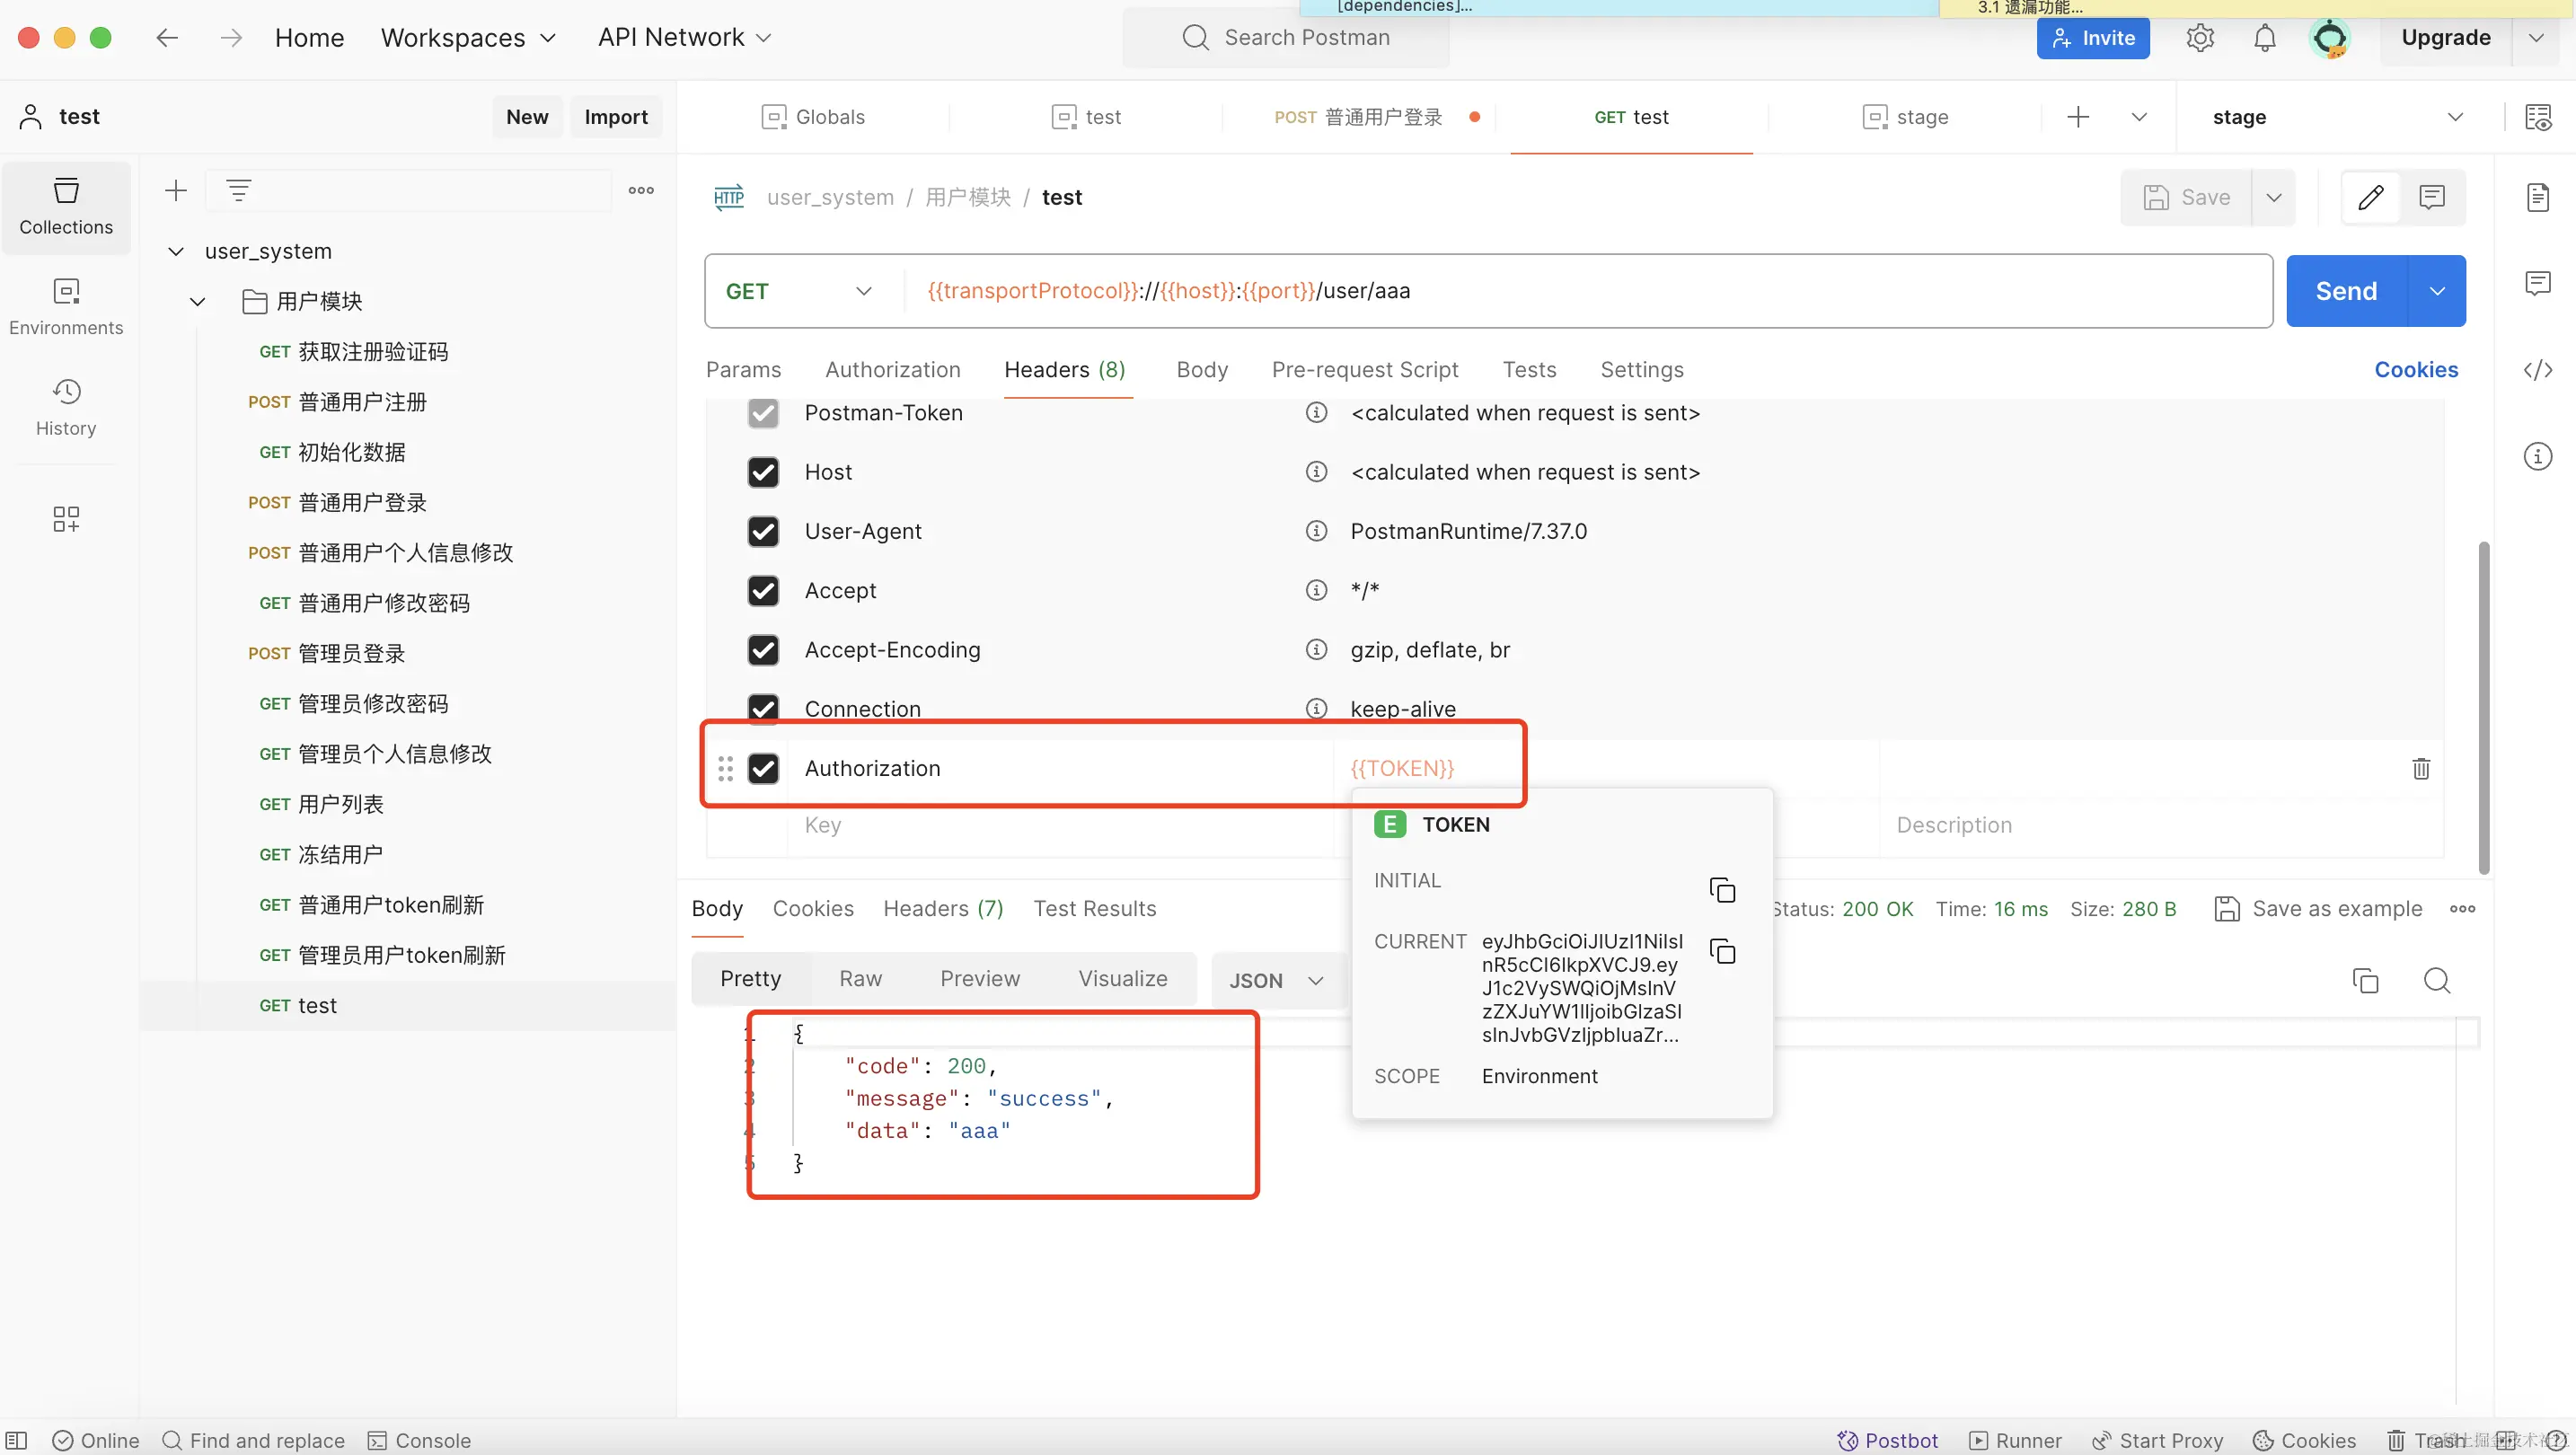Collapse the user_system collection
Image resolution: width=2576 pixels, height=1455 pixels.
click(x=176, y=251)
